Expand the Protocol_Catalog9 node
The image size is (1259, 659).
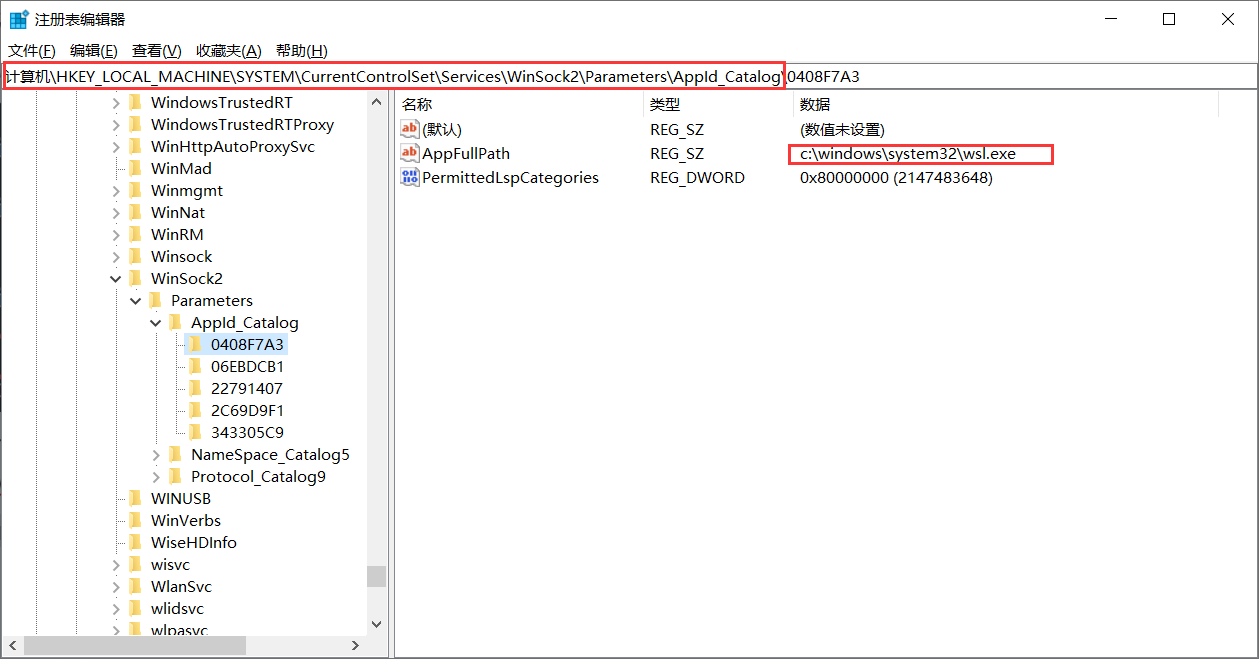coord(156,476)
